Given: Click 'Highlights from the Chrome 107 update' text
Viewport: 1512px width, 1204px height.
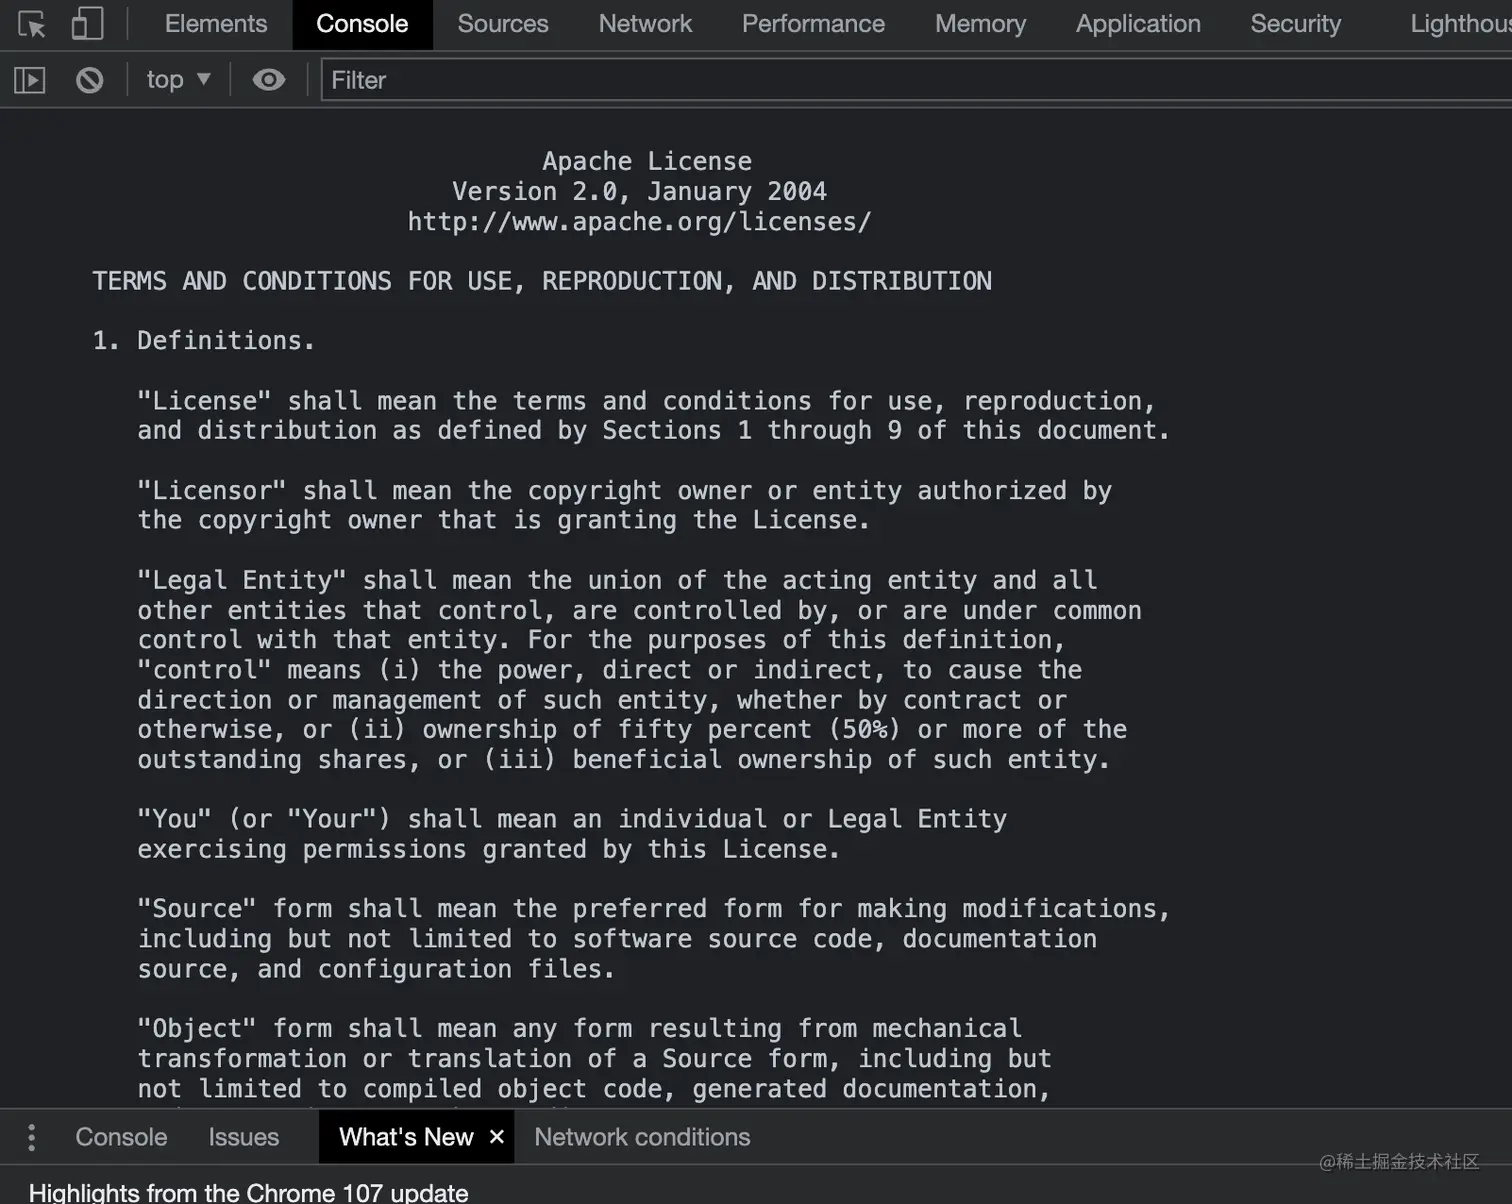Looking at the screenshot, I should coord(248,1192).
